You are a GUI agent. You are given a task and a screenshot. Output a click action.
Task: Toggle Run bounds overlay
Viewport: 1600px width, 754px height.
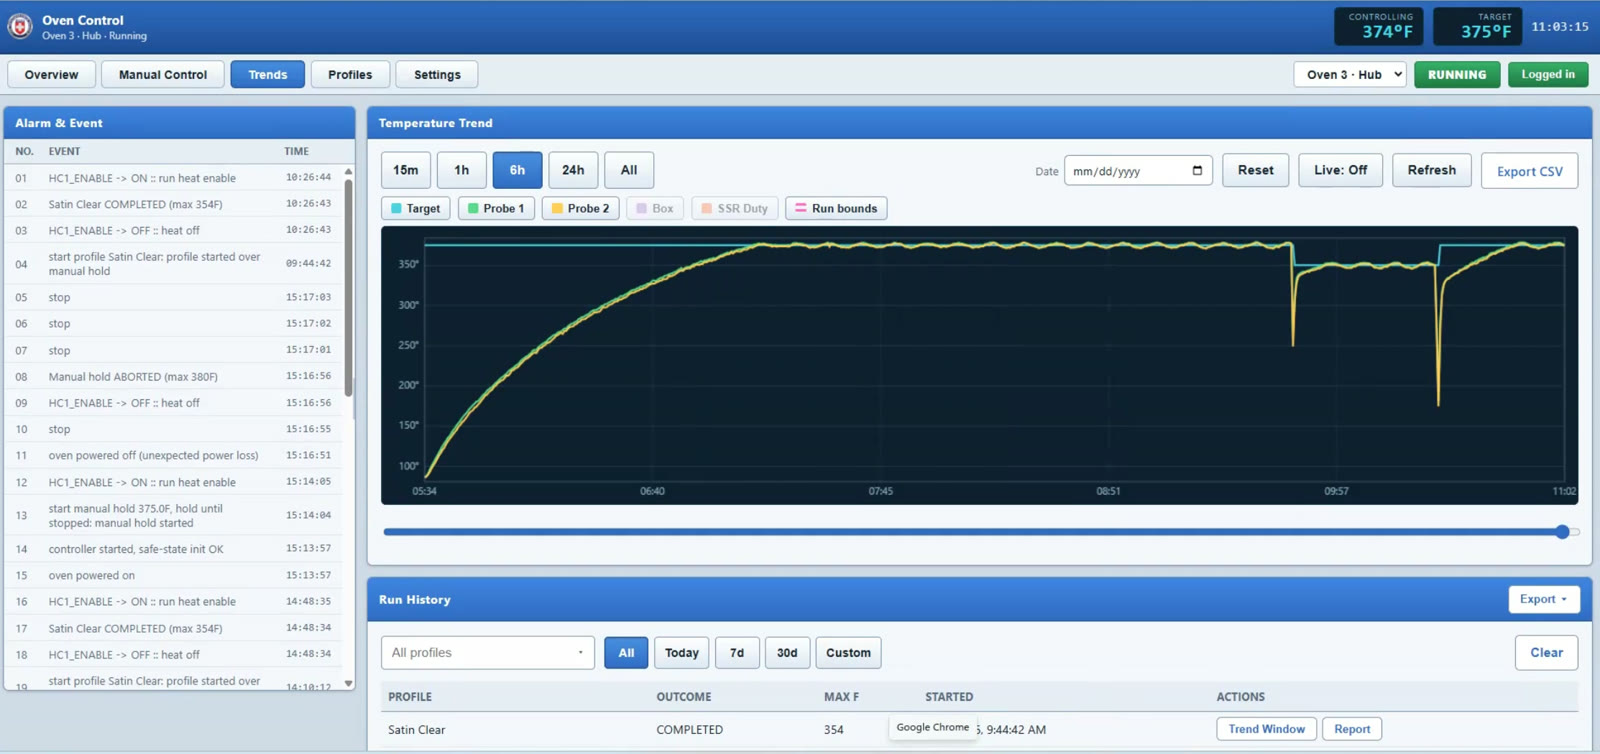pyautogui.click(x=836, y=208)
